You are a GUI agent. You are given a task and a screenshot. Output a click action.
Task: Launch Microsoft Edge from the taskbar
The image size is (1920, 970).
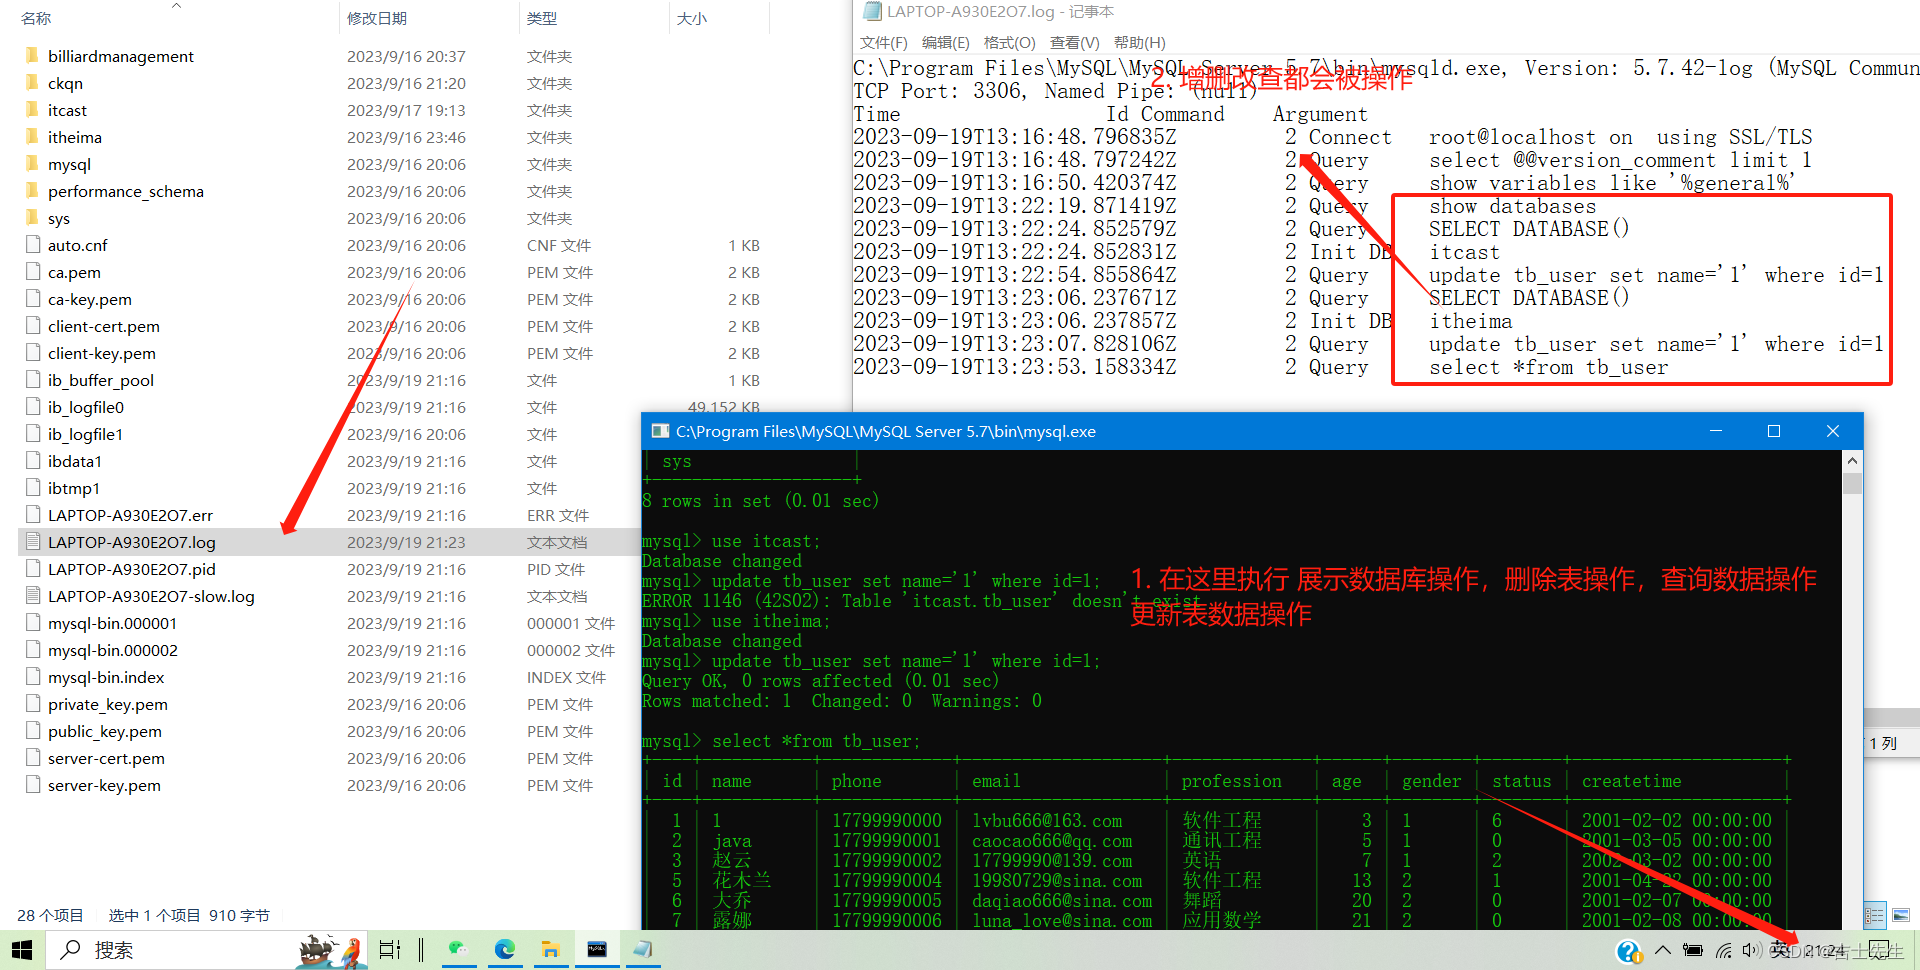(504, 949)
